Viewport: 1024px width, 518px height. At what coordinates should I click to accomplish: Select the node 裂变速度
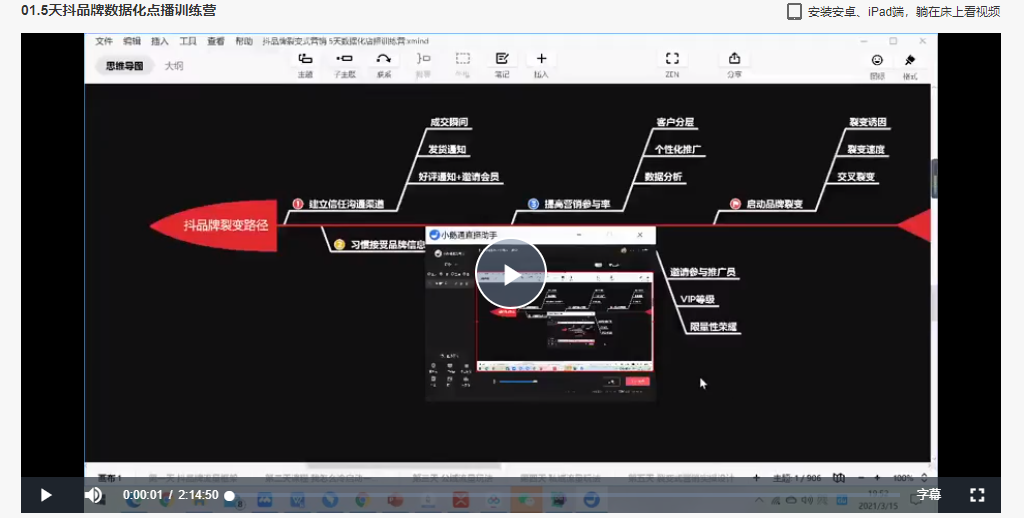[866, 150]
